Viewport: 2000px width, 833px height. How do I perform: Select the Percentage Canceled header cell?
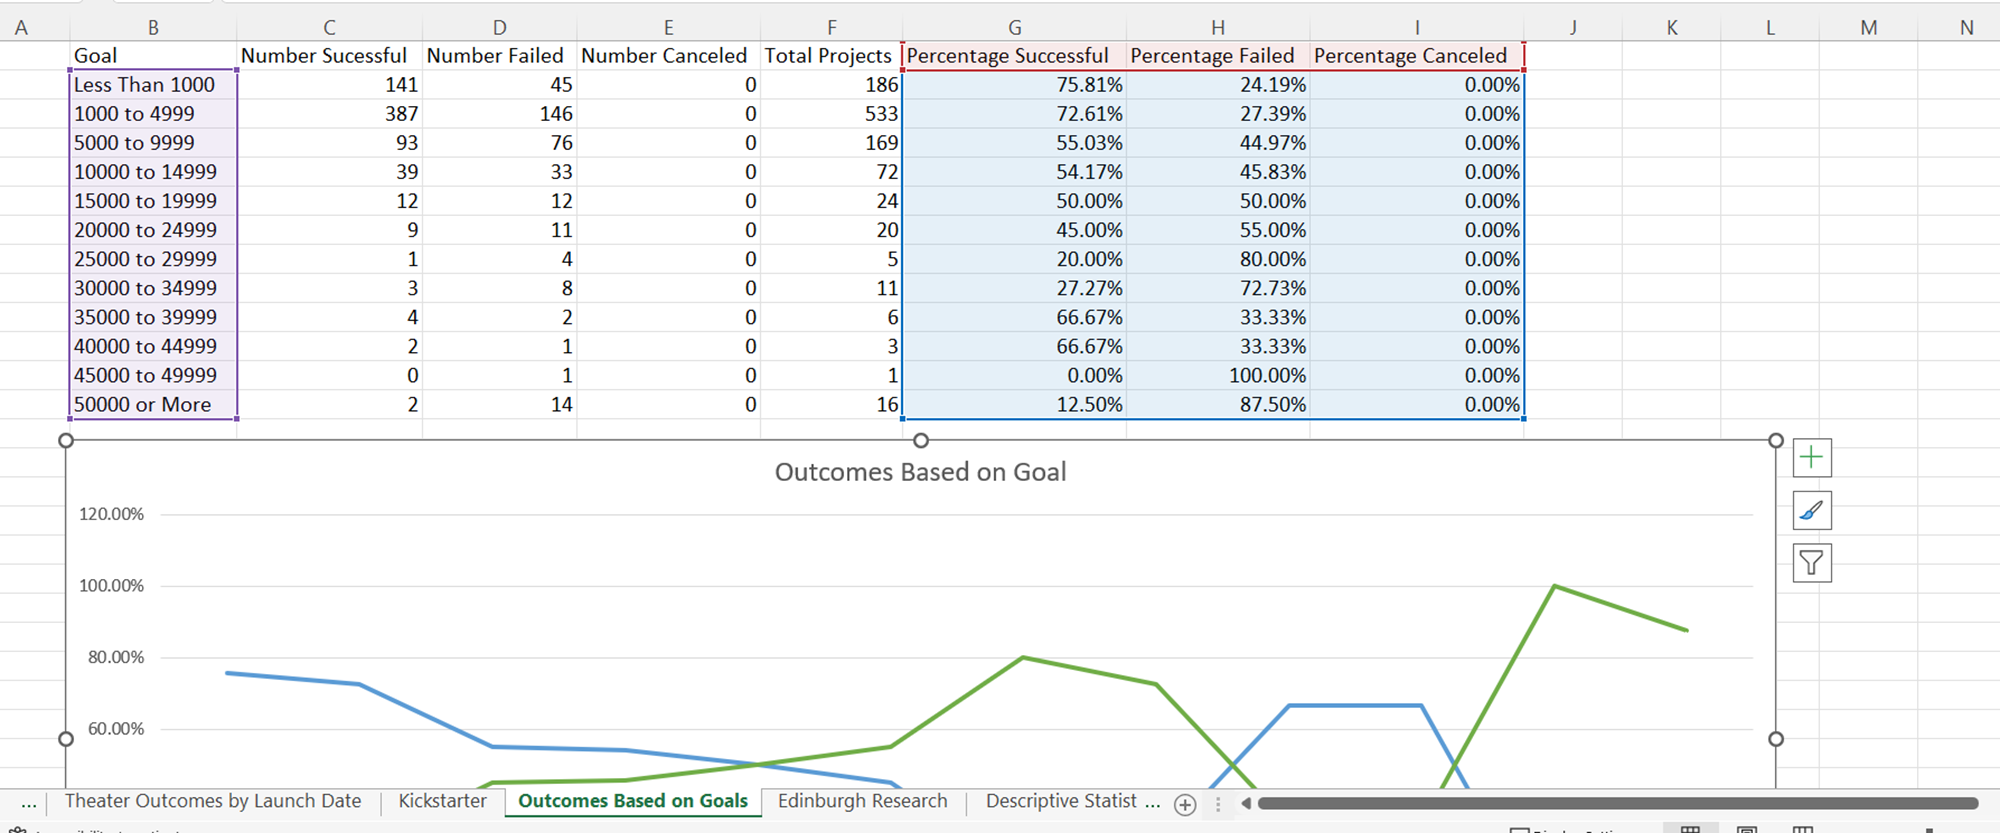pos(1417,56)
